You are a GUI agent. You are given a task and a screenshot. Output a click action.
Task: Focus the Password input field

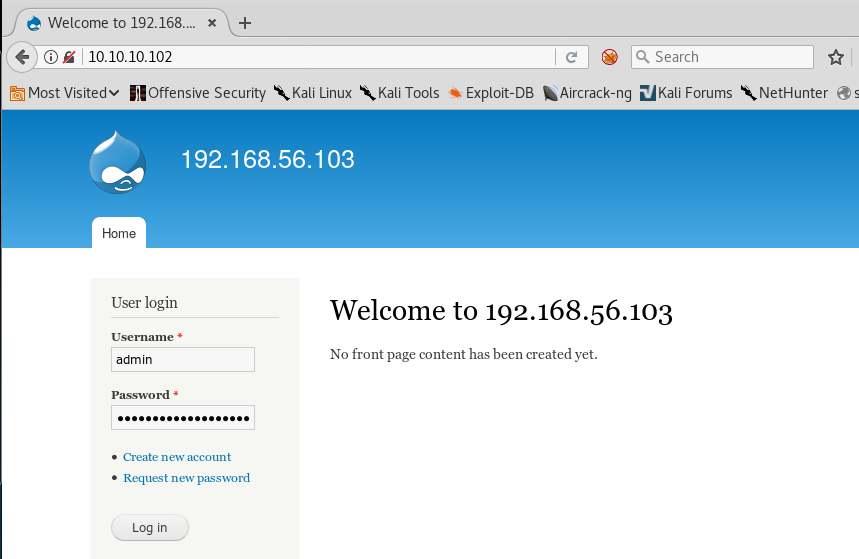(x=183, y=418)
